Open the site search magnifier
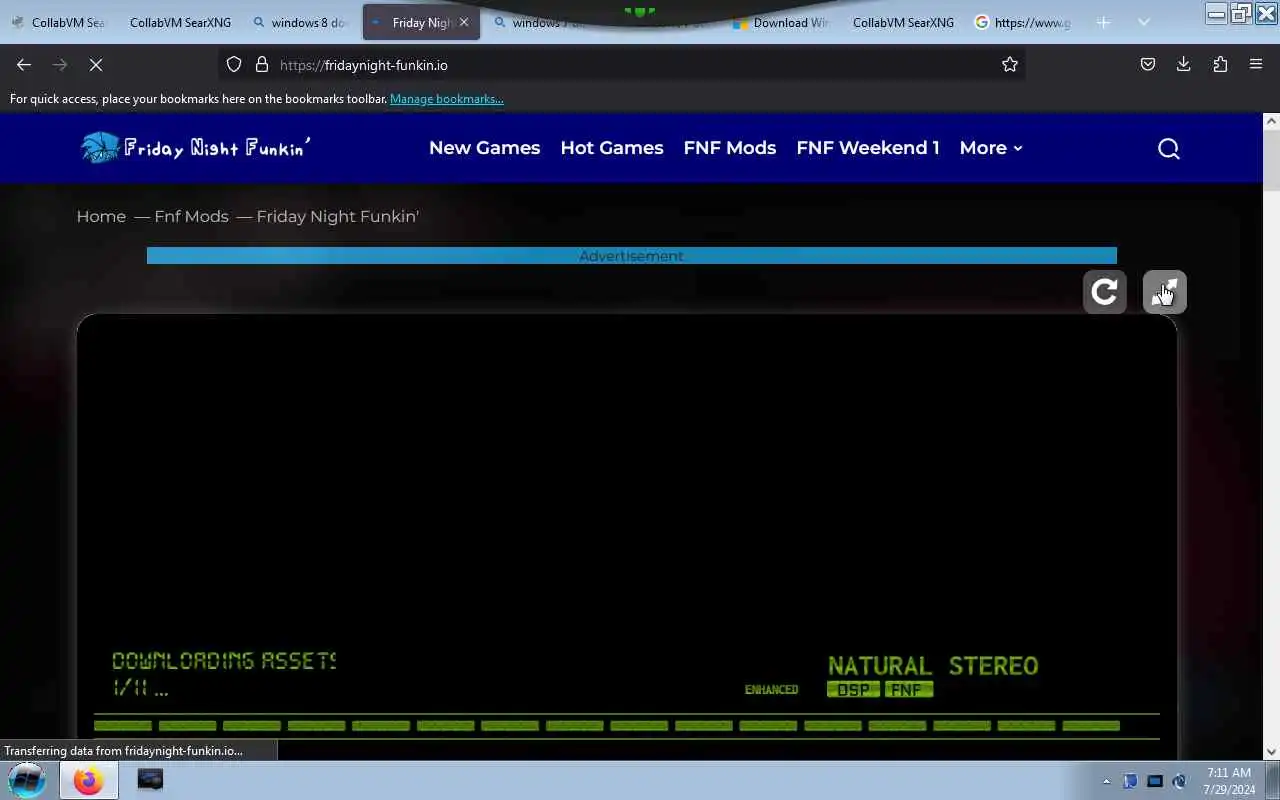 (1169, 148)
